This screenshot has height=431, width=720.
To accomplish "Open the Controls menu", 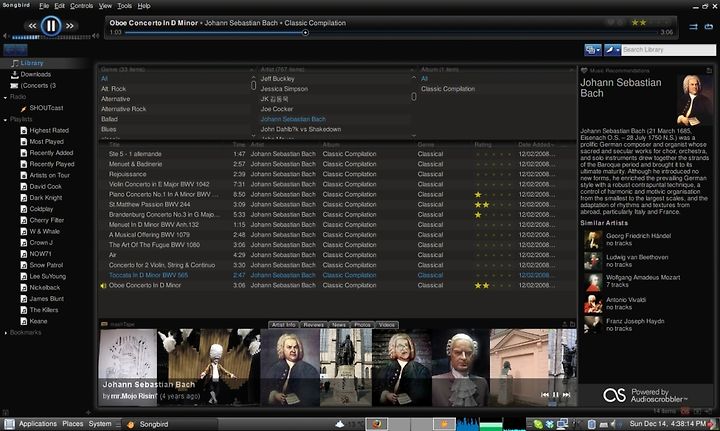I will 81,6.
